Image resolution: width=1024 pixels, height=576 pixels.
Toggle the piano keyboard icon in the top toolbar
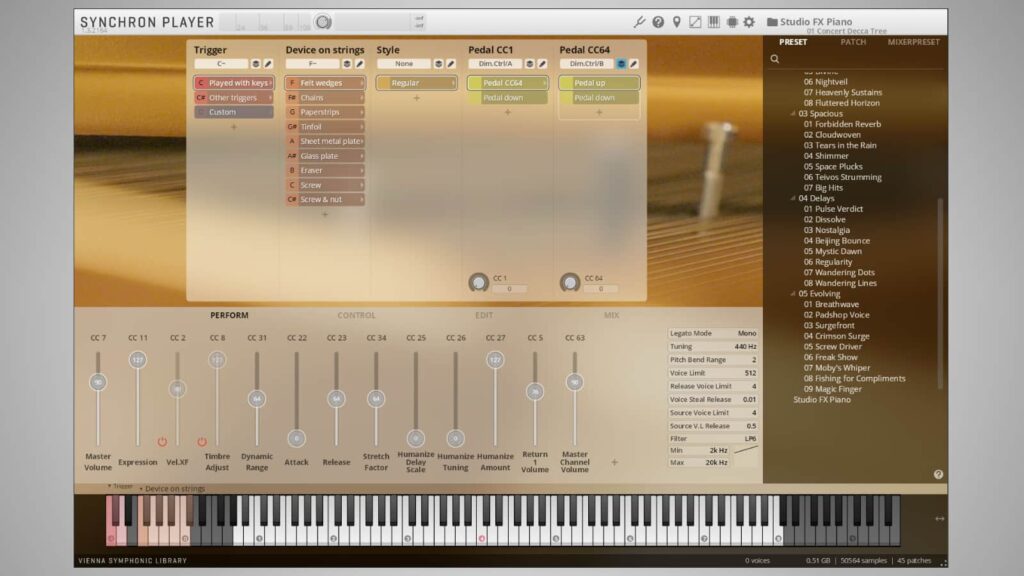713,21
